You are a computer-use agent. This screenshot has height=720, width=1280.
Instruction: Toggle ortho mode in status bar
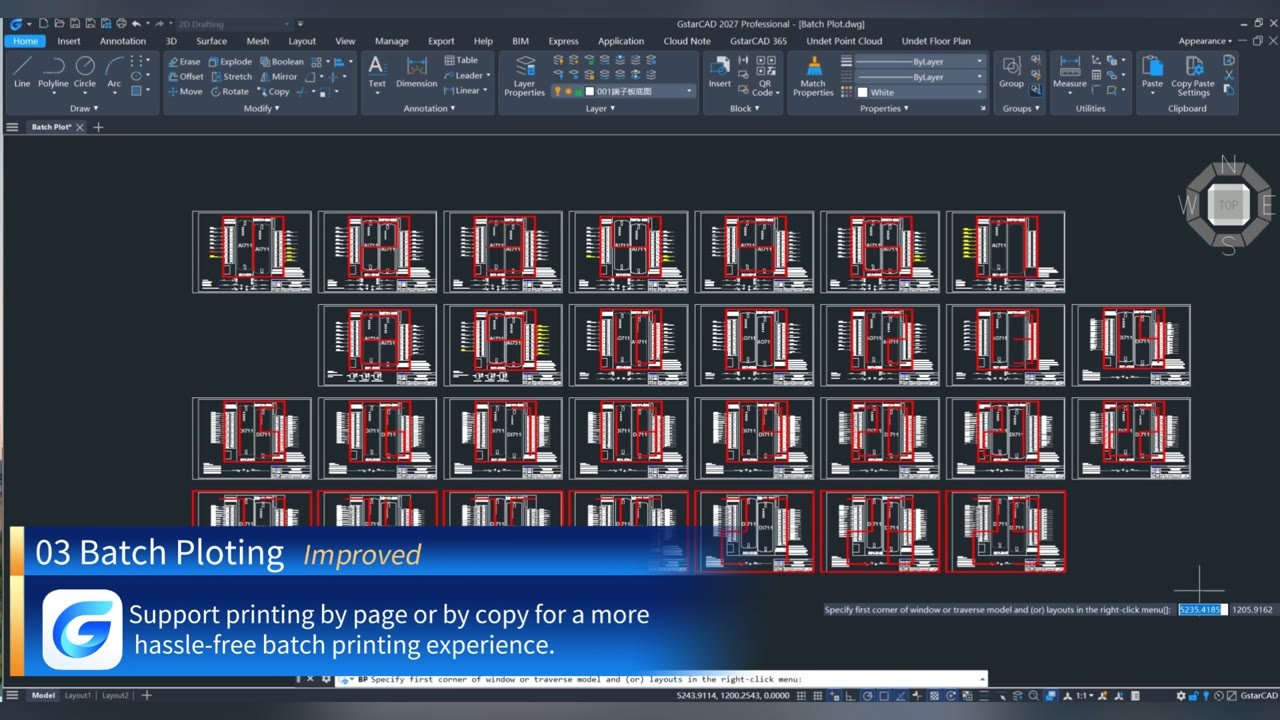point(850,695)
